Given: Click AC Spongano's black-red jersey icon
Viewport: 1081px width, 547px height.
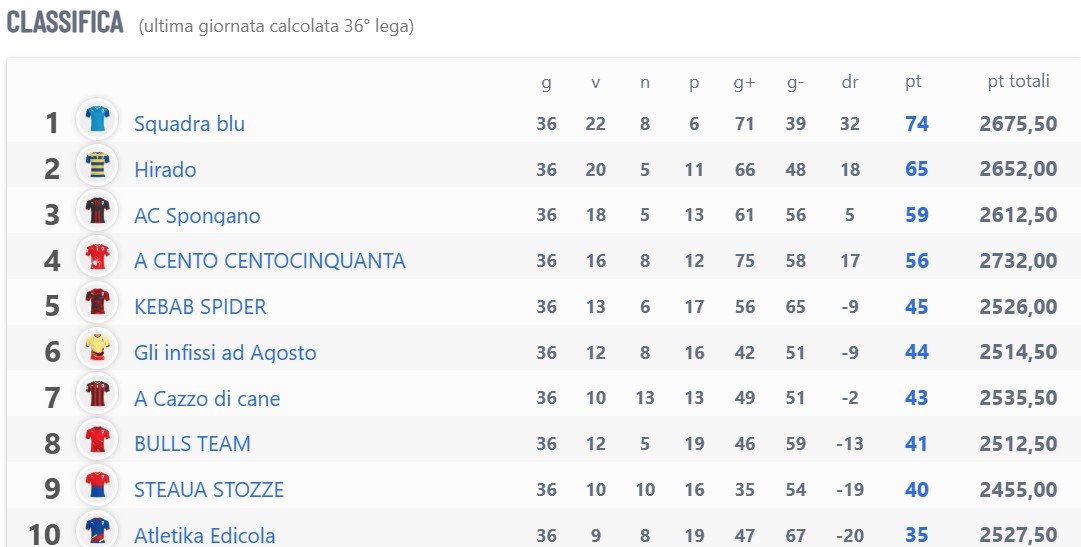Looking at the screenshot, I should point(97,210).
